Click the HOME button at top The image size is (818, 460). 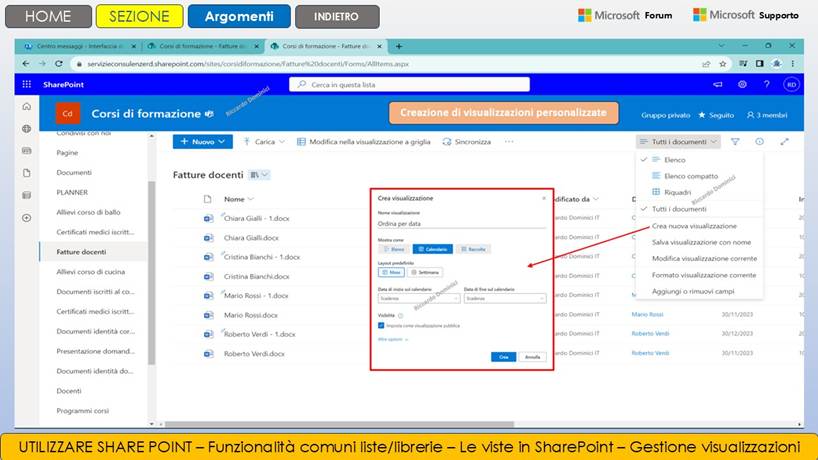coord(48,16)
